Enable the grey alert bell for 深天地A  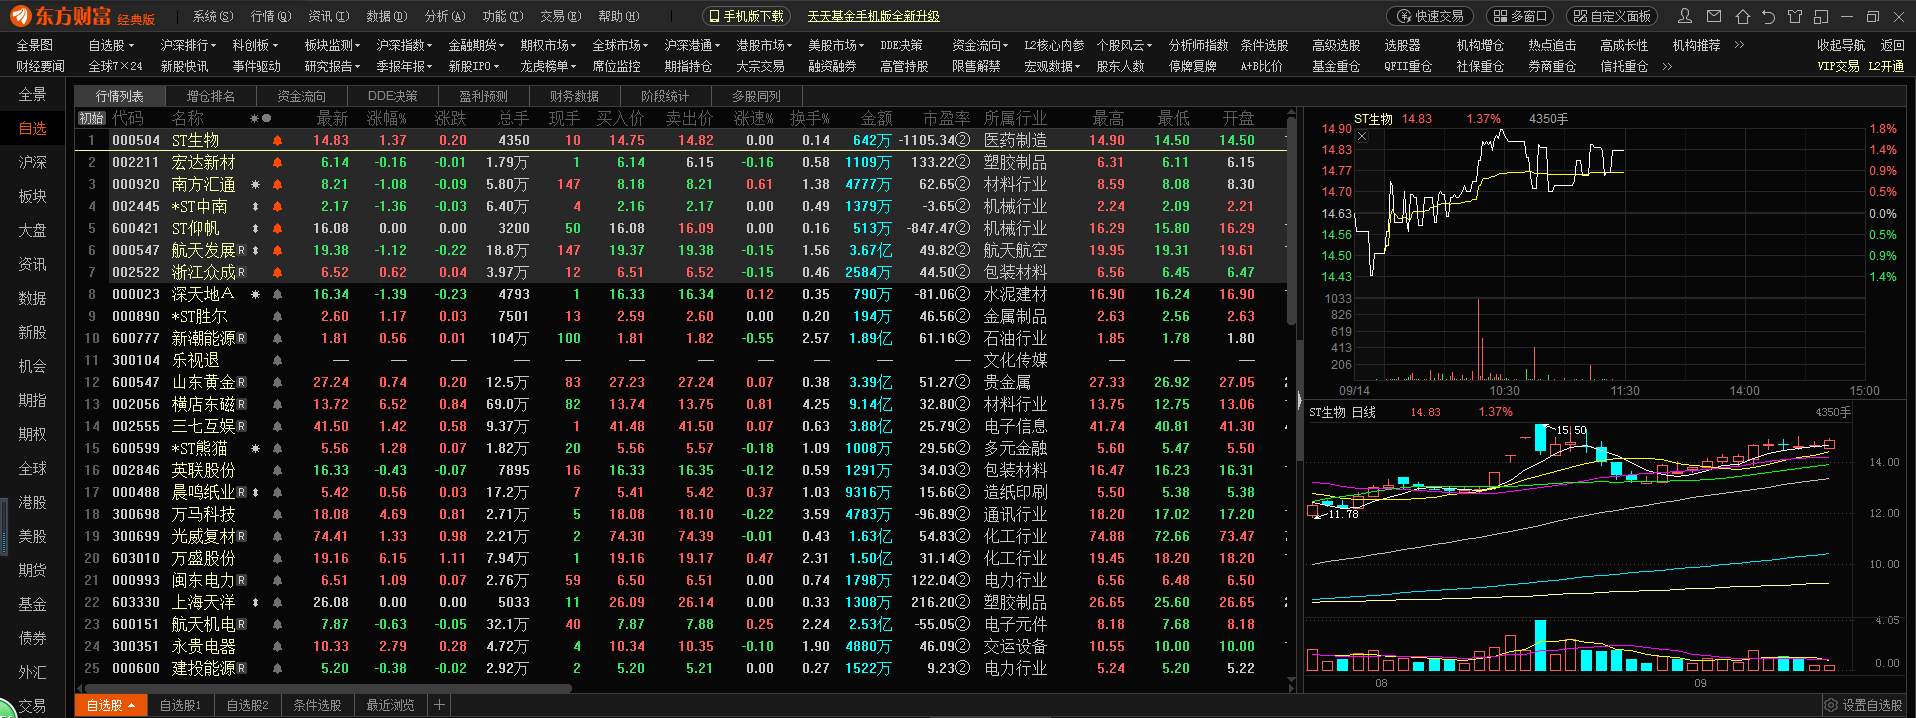[x=277, y=294]
